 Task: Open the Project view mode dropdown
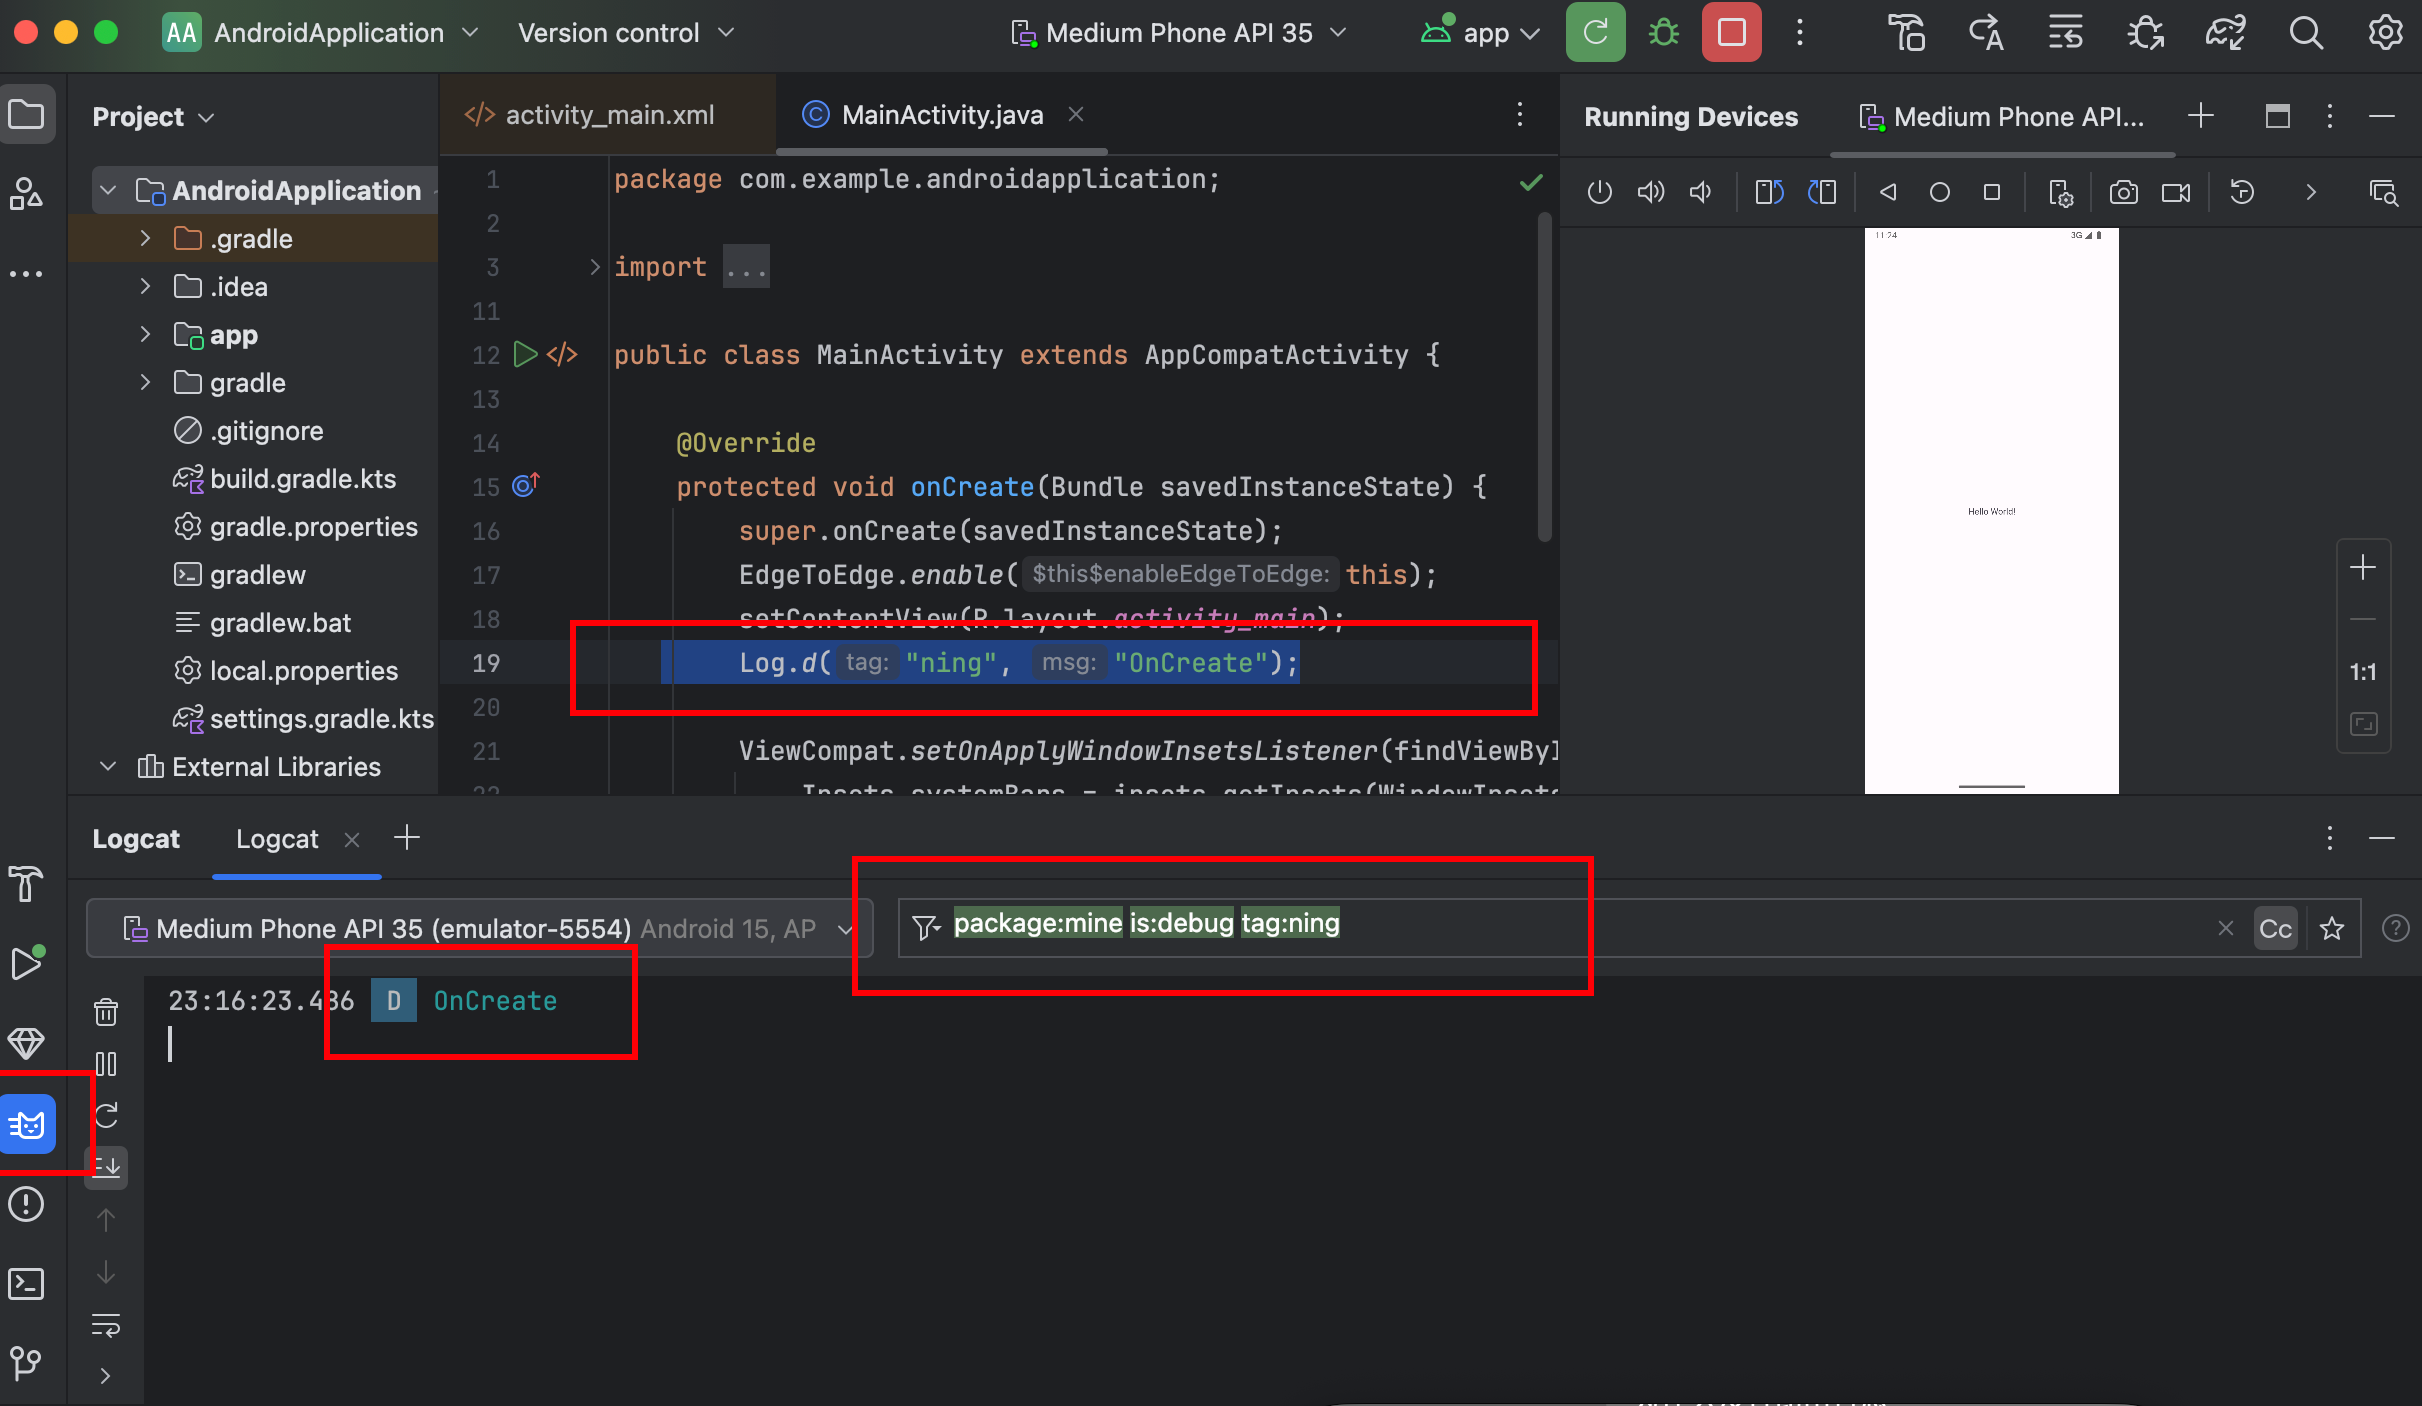coord(153,117)
